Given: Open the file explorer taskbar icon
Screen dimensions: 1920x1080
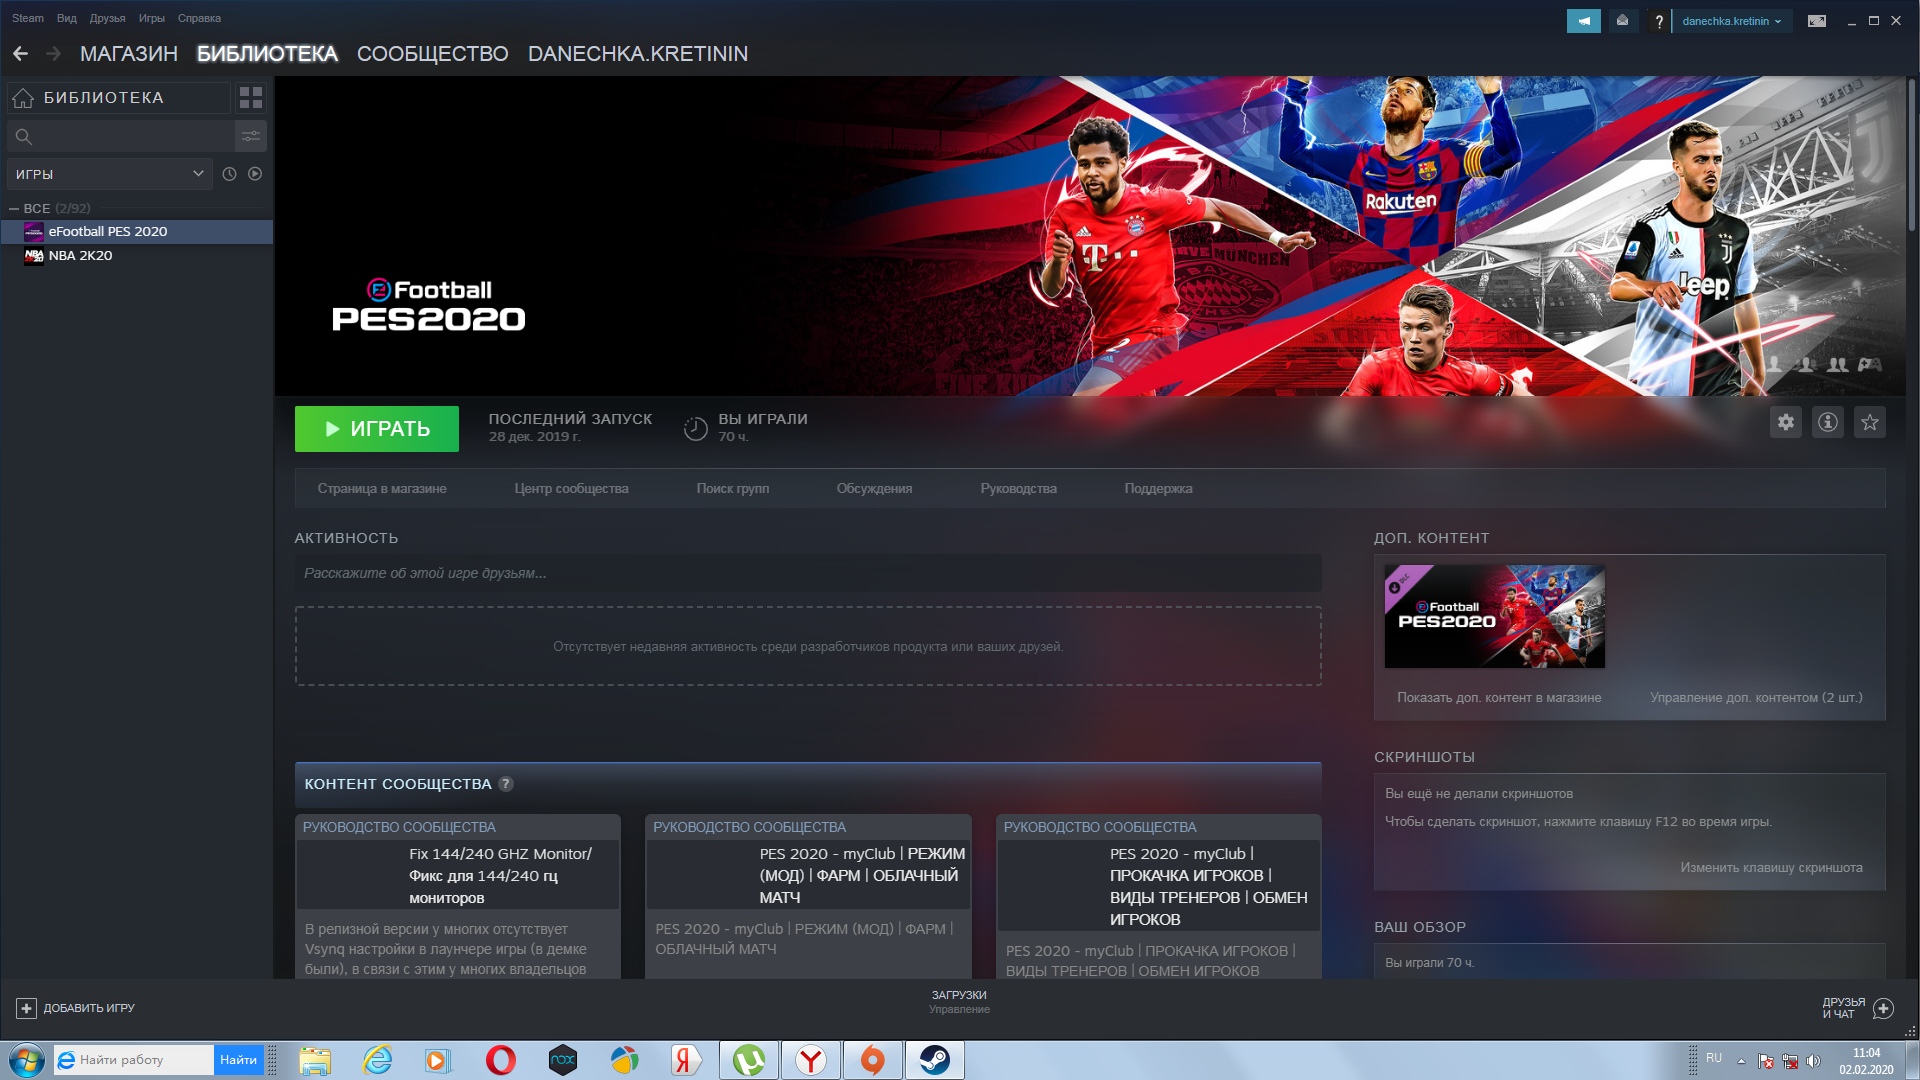Looking at the screenshot, I should tap(315, 1060).
